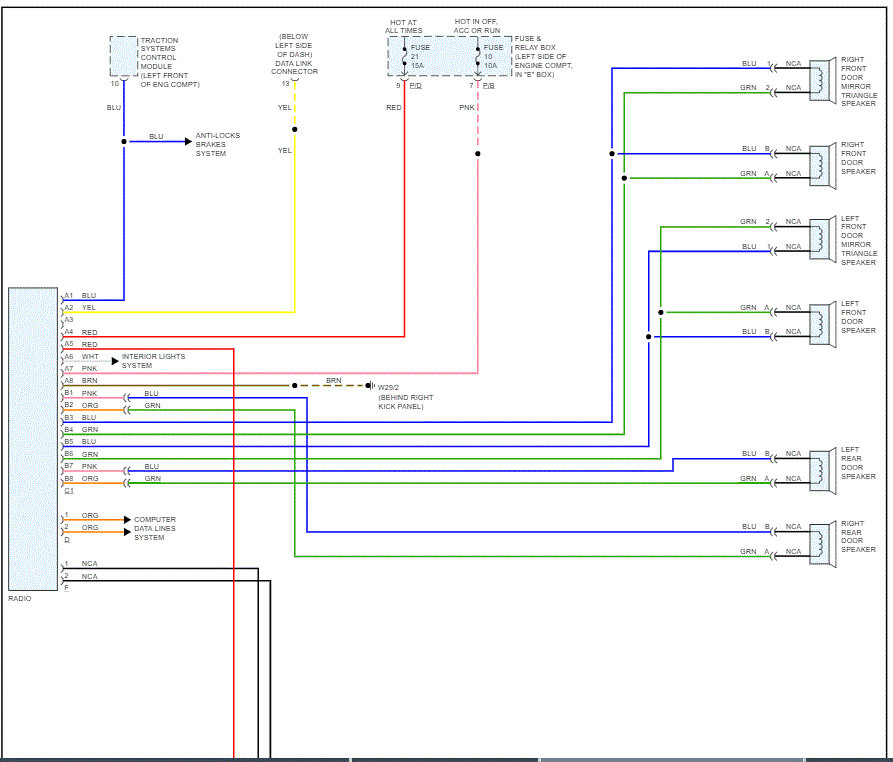
Task: Click 'NCA' at radio connector F pin 2
Action: [x=89, y=576]
